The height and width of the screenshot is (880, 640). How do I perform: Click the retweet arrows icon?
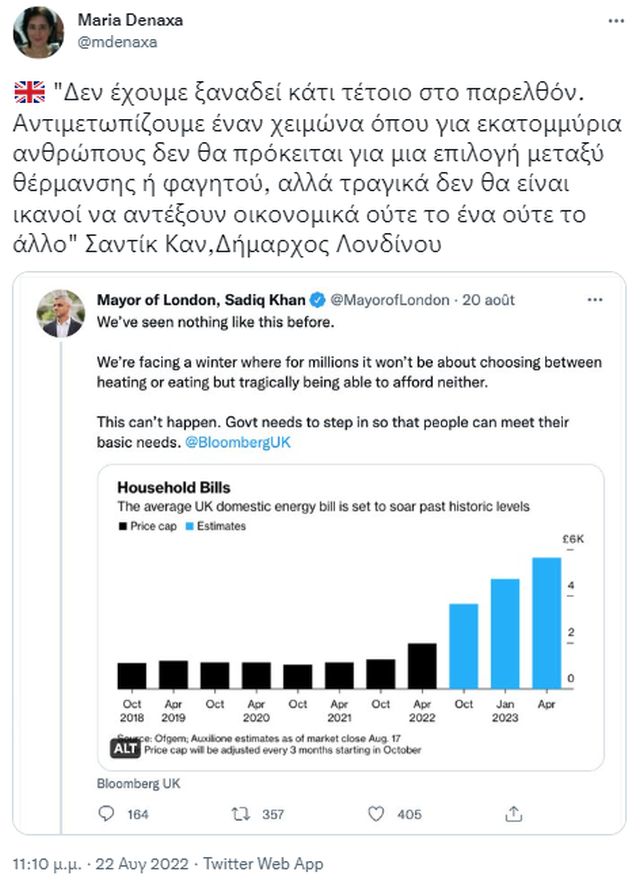point(240,814)
